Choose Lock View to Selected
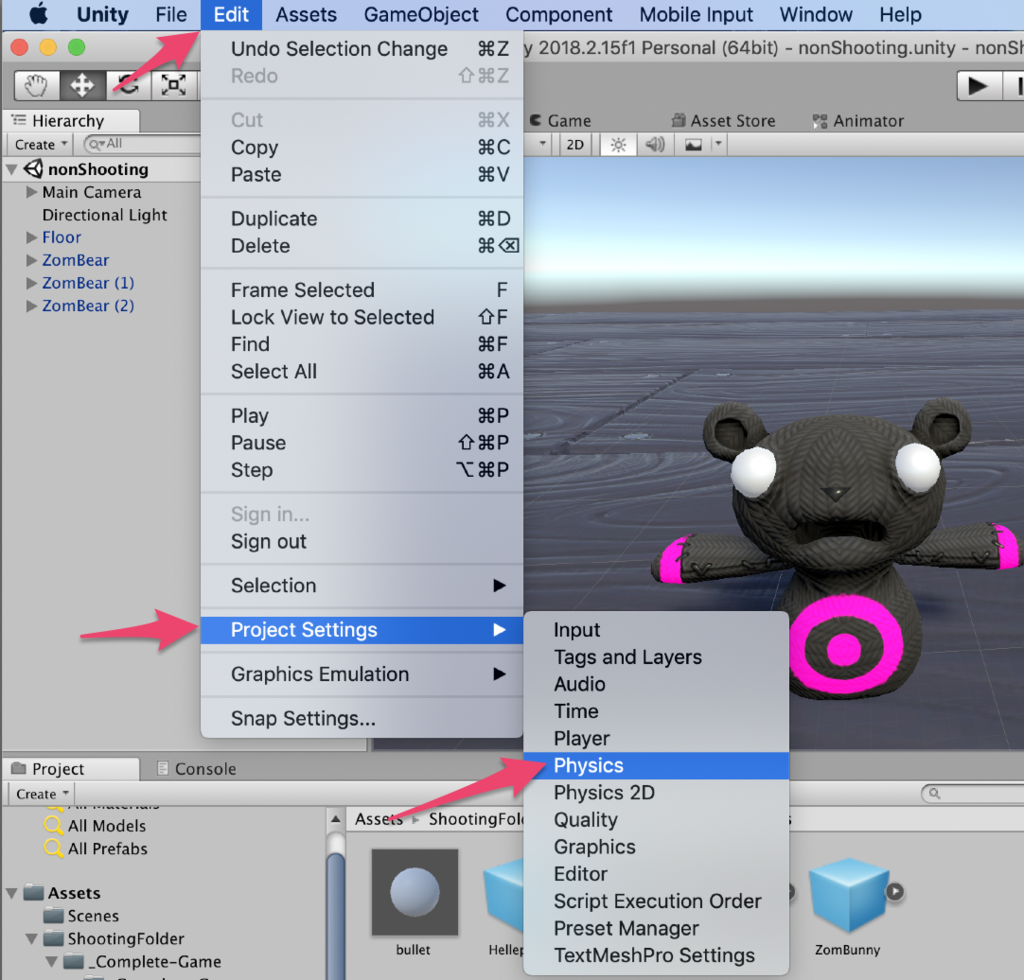Viewport: 1024px width, 980px height. click(362, 317)
